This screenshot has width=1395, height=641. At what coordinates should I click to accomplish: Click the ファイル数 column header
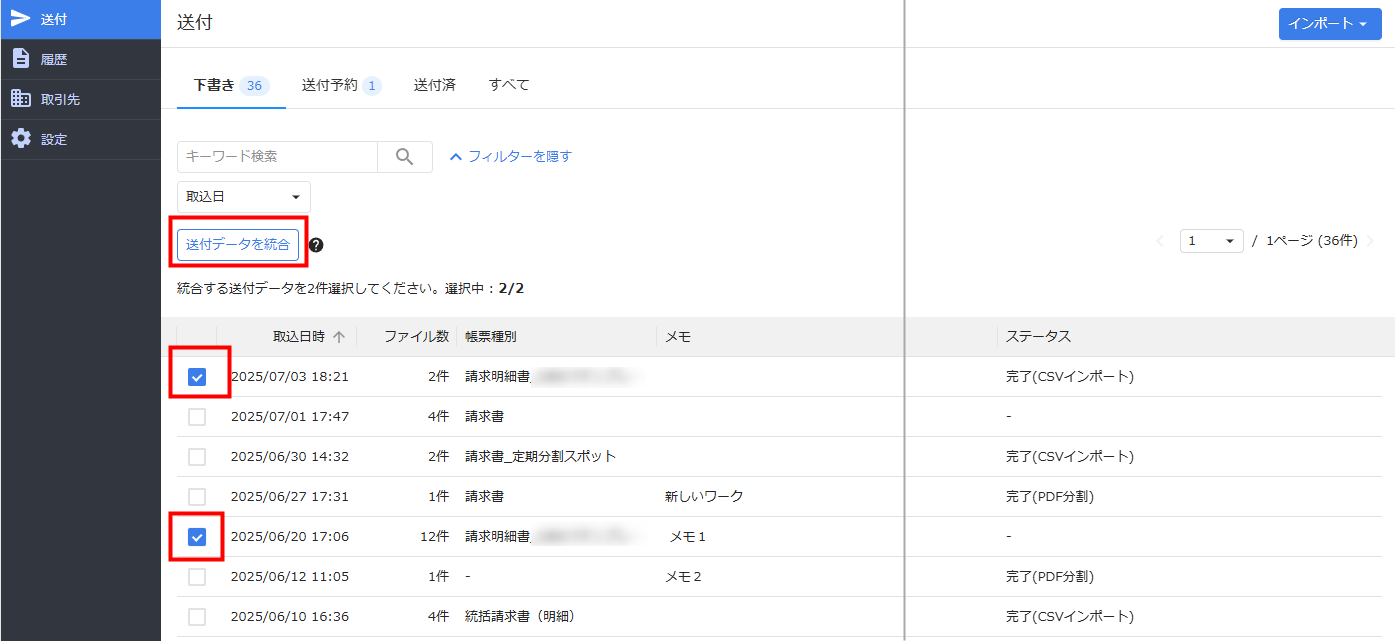click(x=416, y=337)
